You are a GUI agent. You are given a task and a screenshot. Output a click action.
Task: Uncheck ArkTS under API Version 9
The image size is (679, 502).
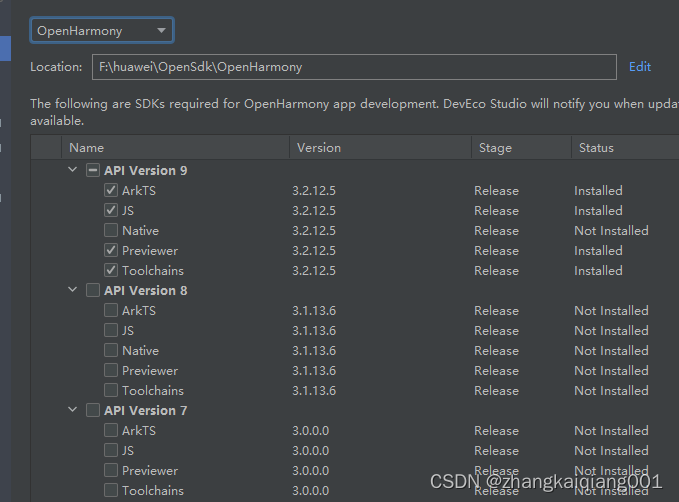111,190
